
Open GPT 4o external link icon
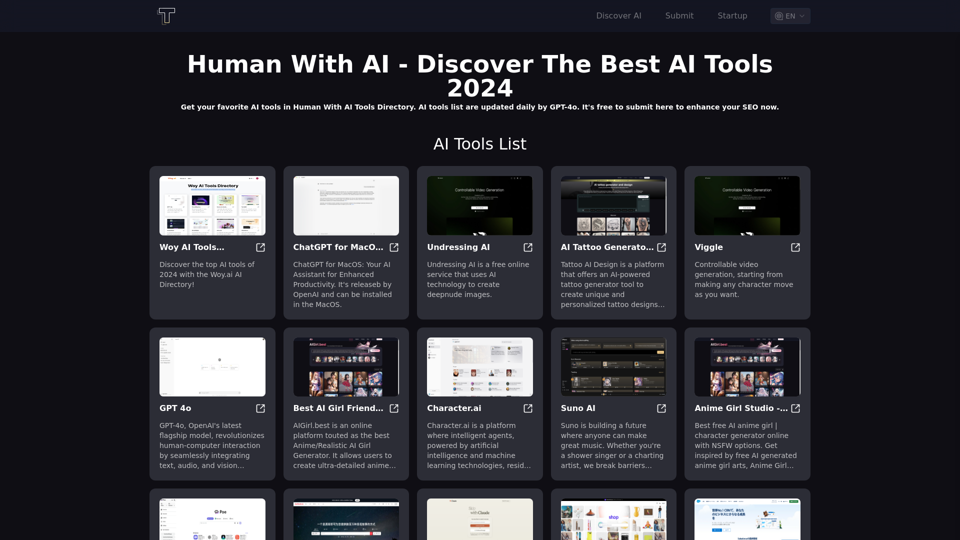(260, 408)
